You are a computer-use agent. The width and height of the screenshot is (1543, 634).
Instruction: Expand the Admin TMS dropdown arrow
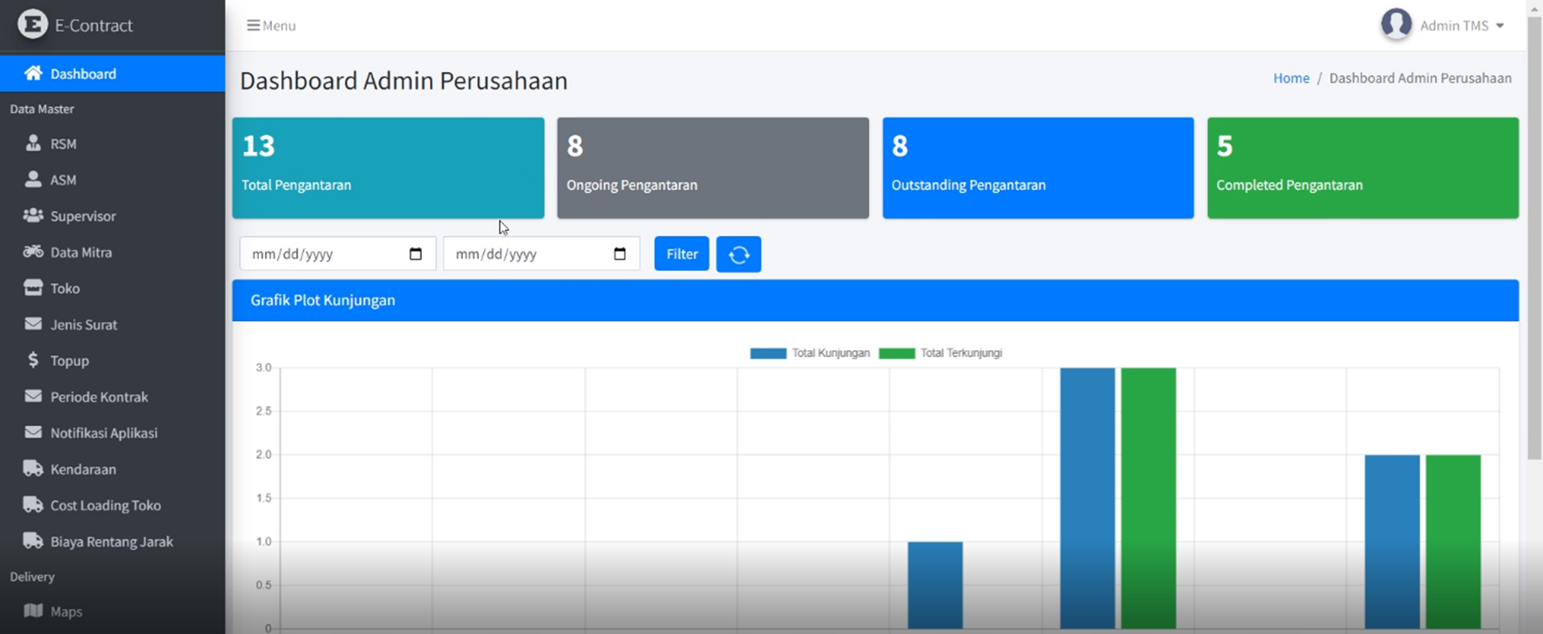click(1500, 26)
